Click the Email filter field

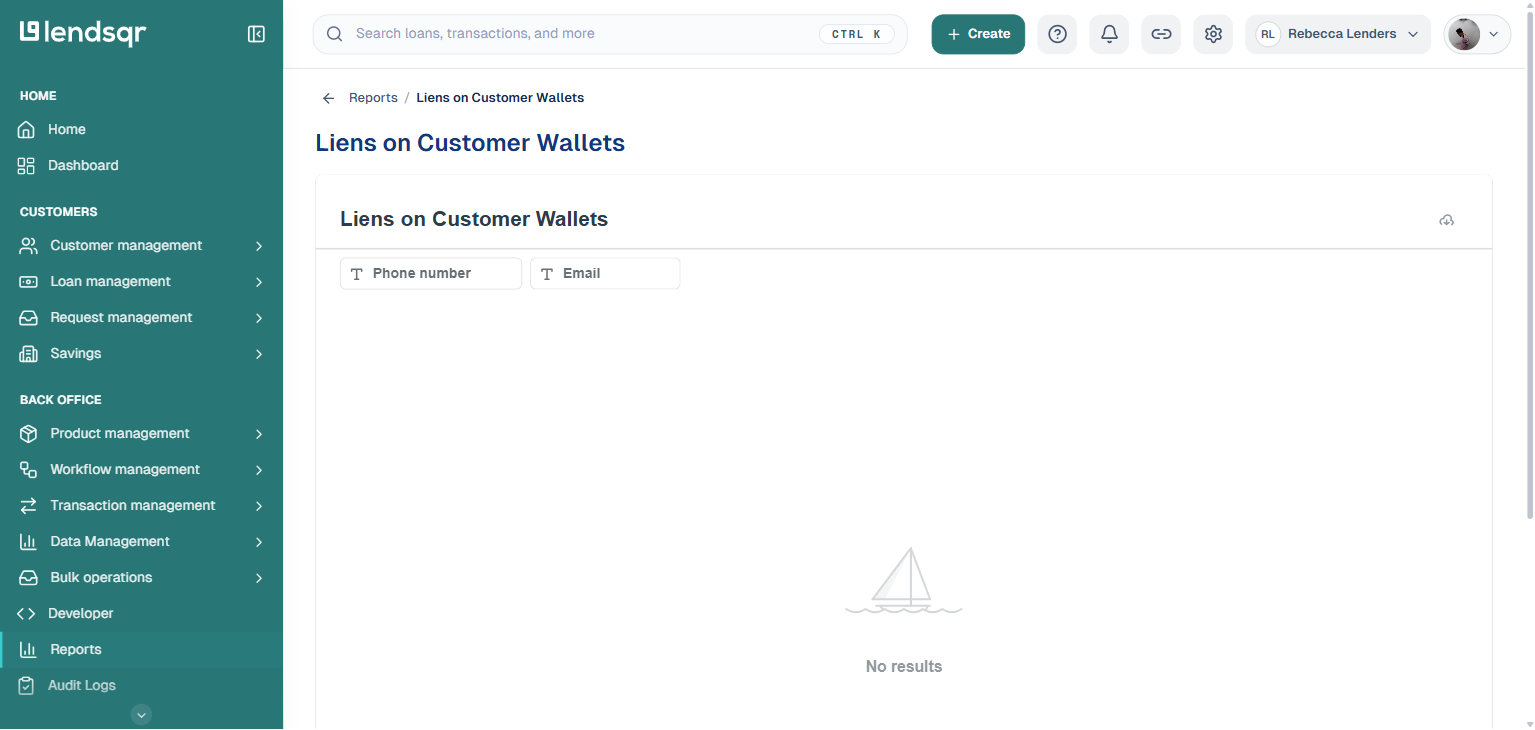tap(605, 274)
